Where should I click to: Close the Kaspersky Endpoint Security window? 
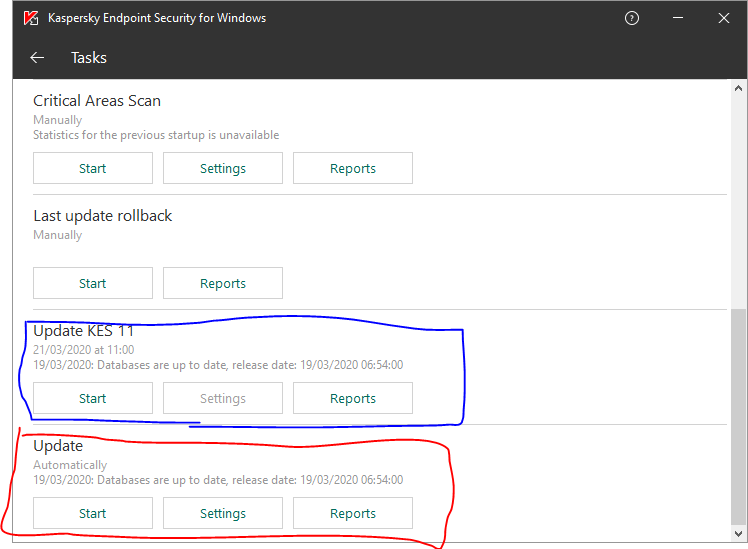pyautogui.click(x=723, y=18)
